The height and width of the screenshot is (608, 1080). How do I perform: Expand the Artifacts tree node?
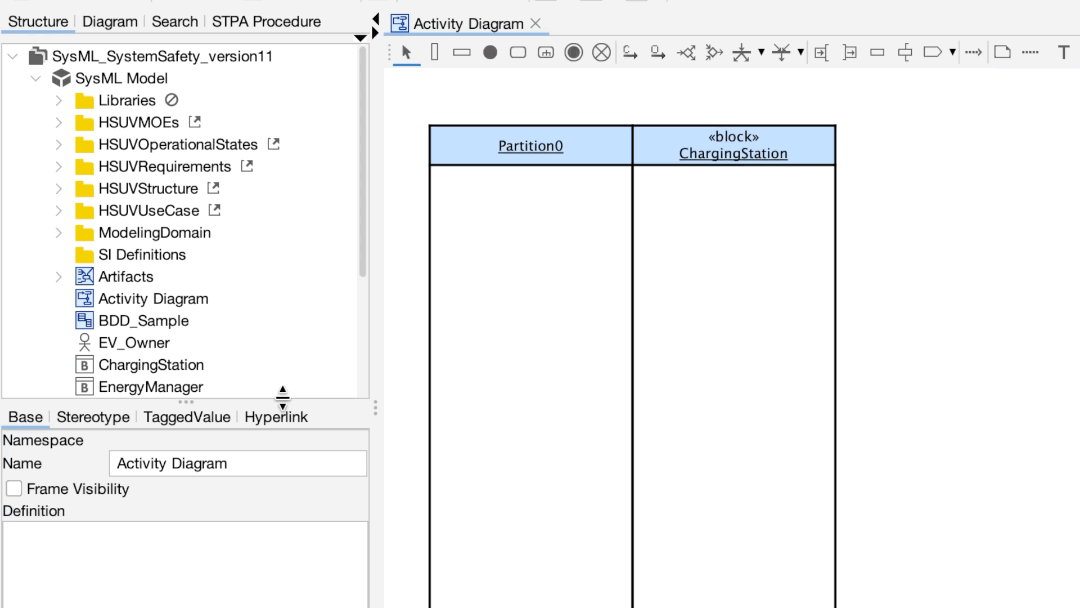(x=59, y=276)
